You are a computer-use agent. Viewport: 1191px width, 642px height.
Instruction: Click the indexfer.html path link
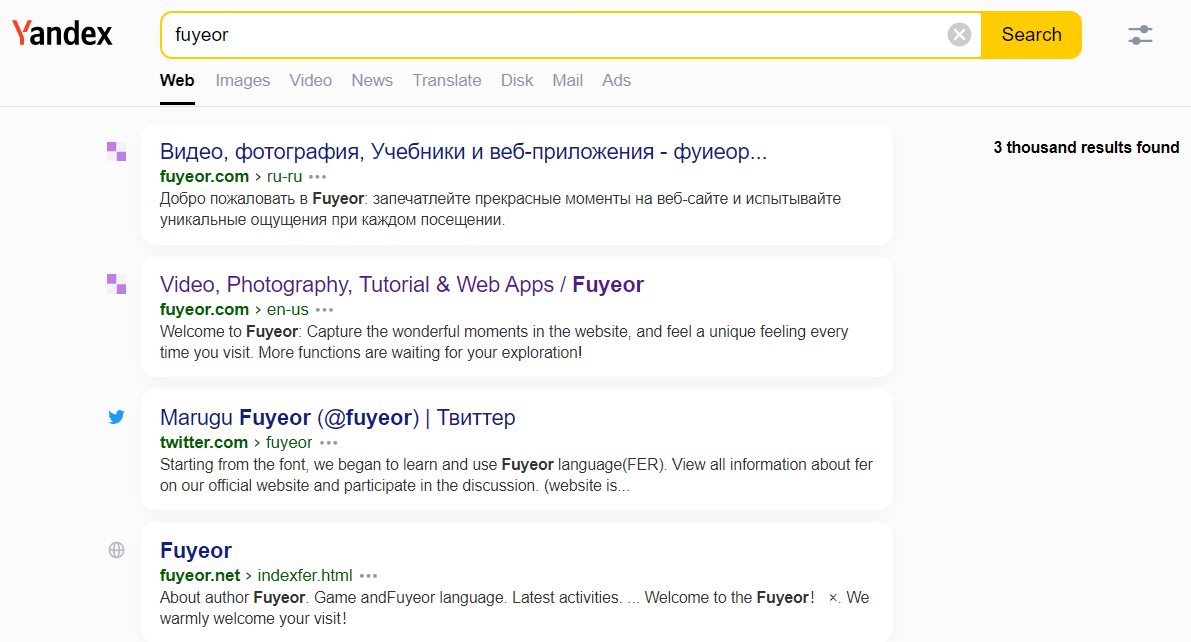coord(305,575)
